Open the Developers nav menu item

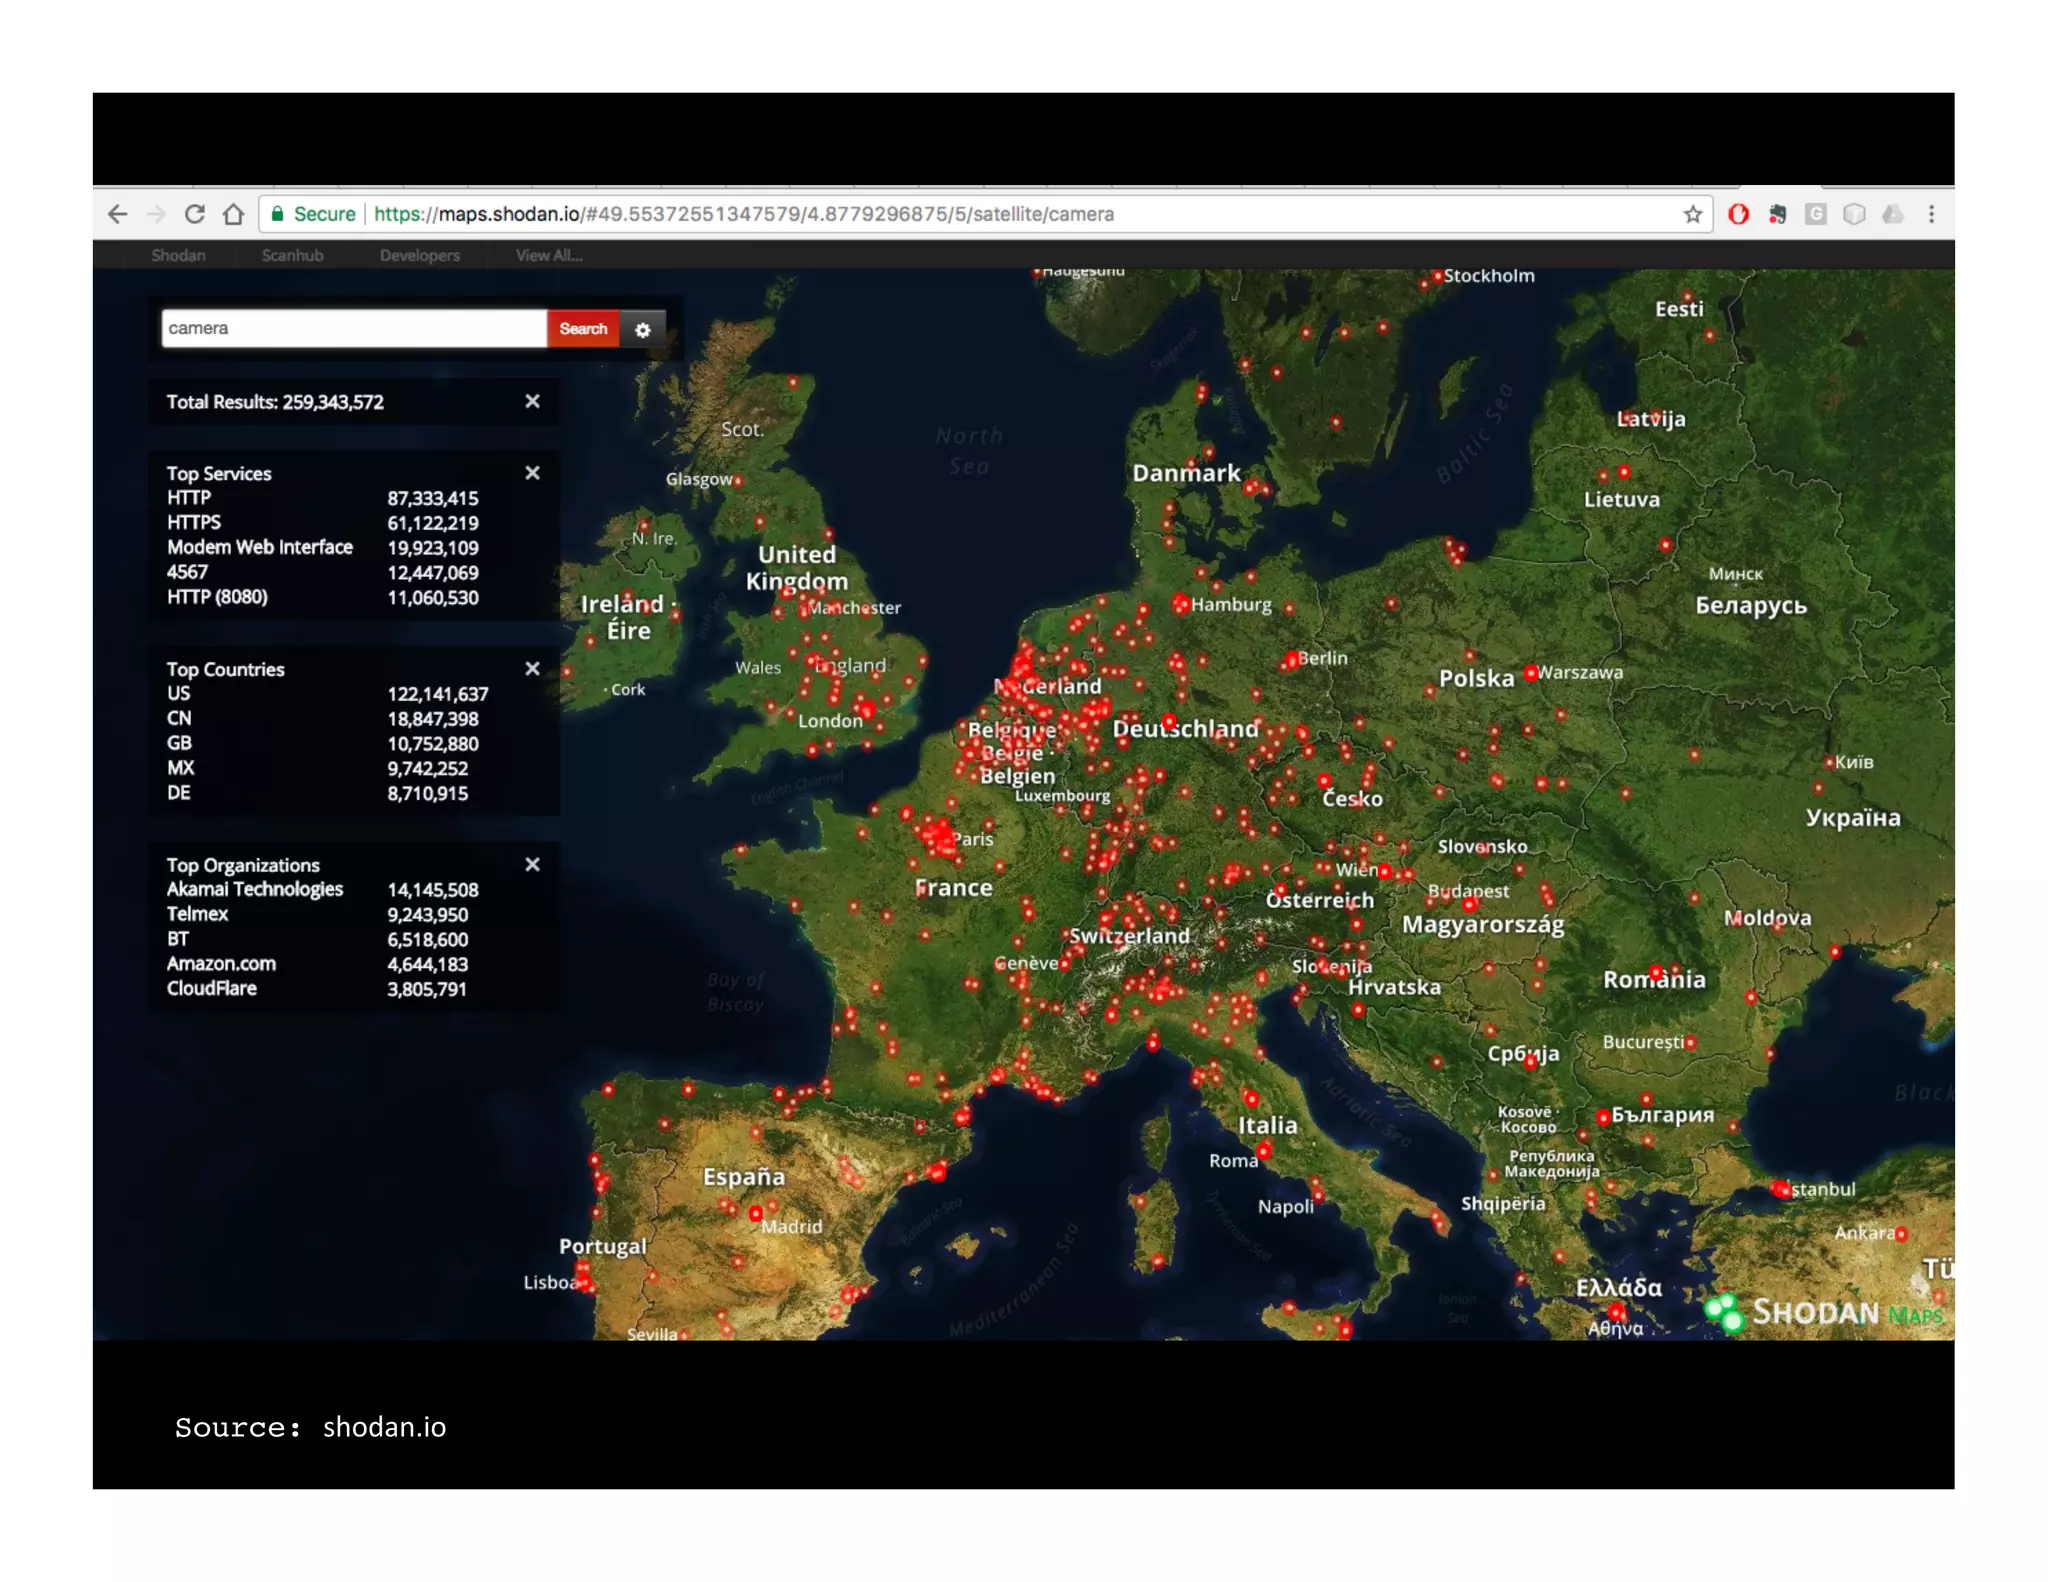point(419,255)
